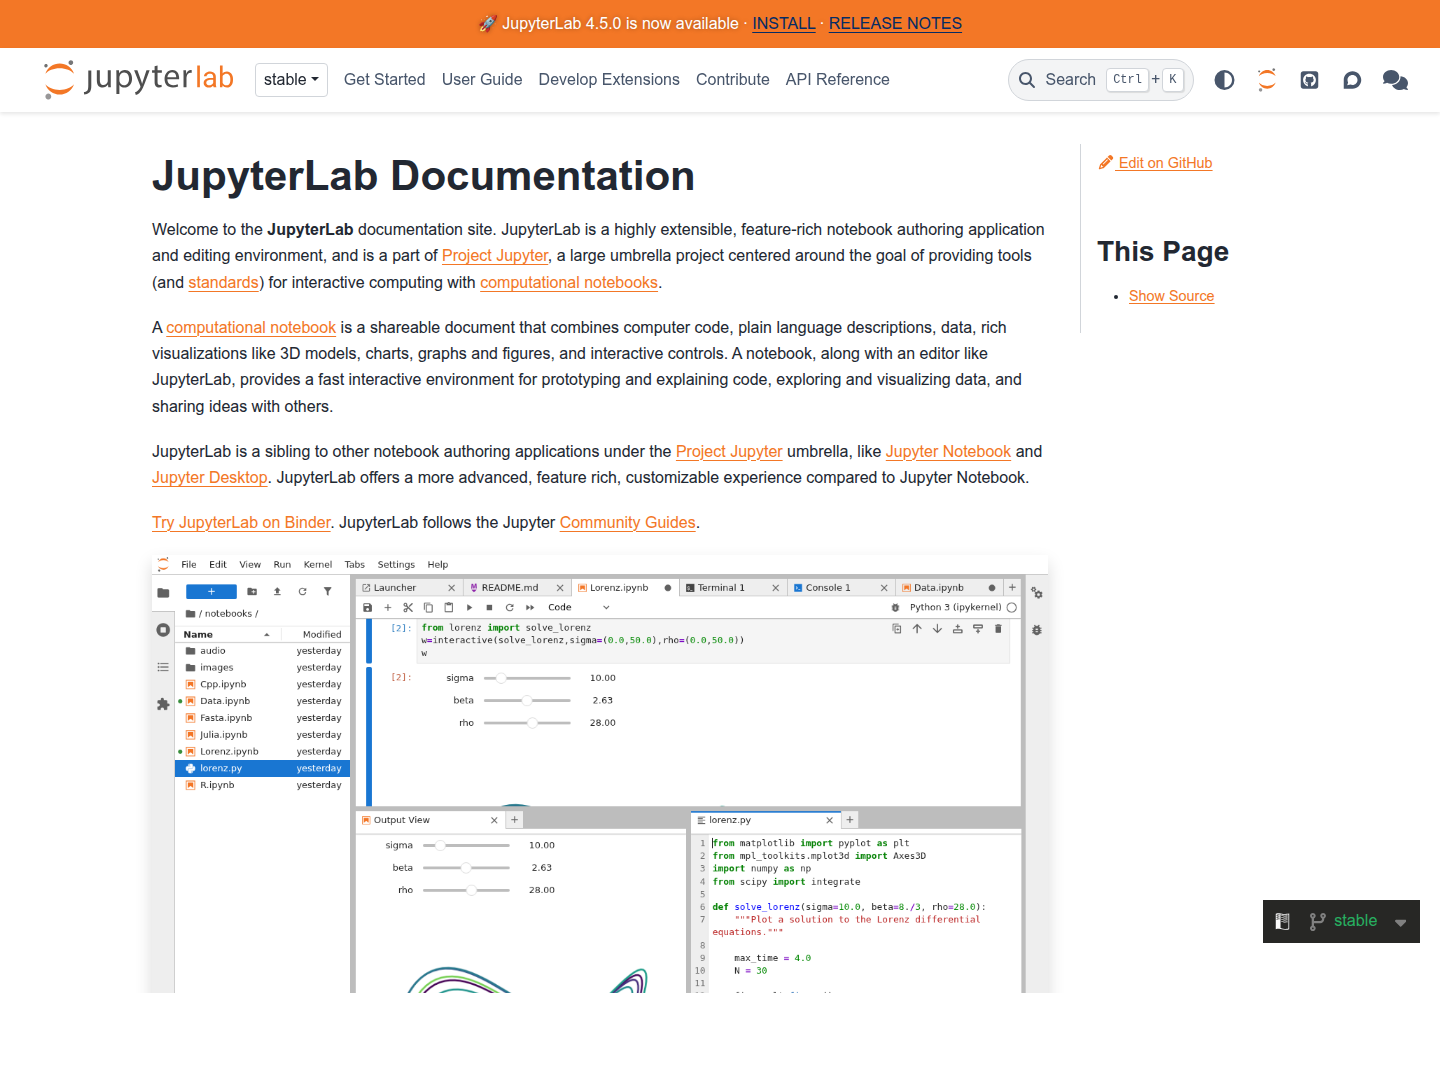
Task: Follow the standards link
Action: [x=223, y=283]
